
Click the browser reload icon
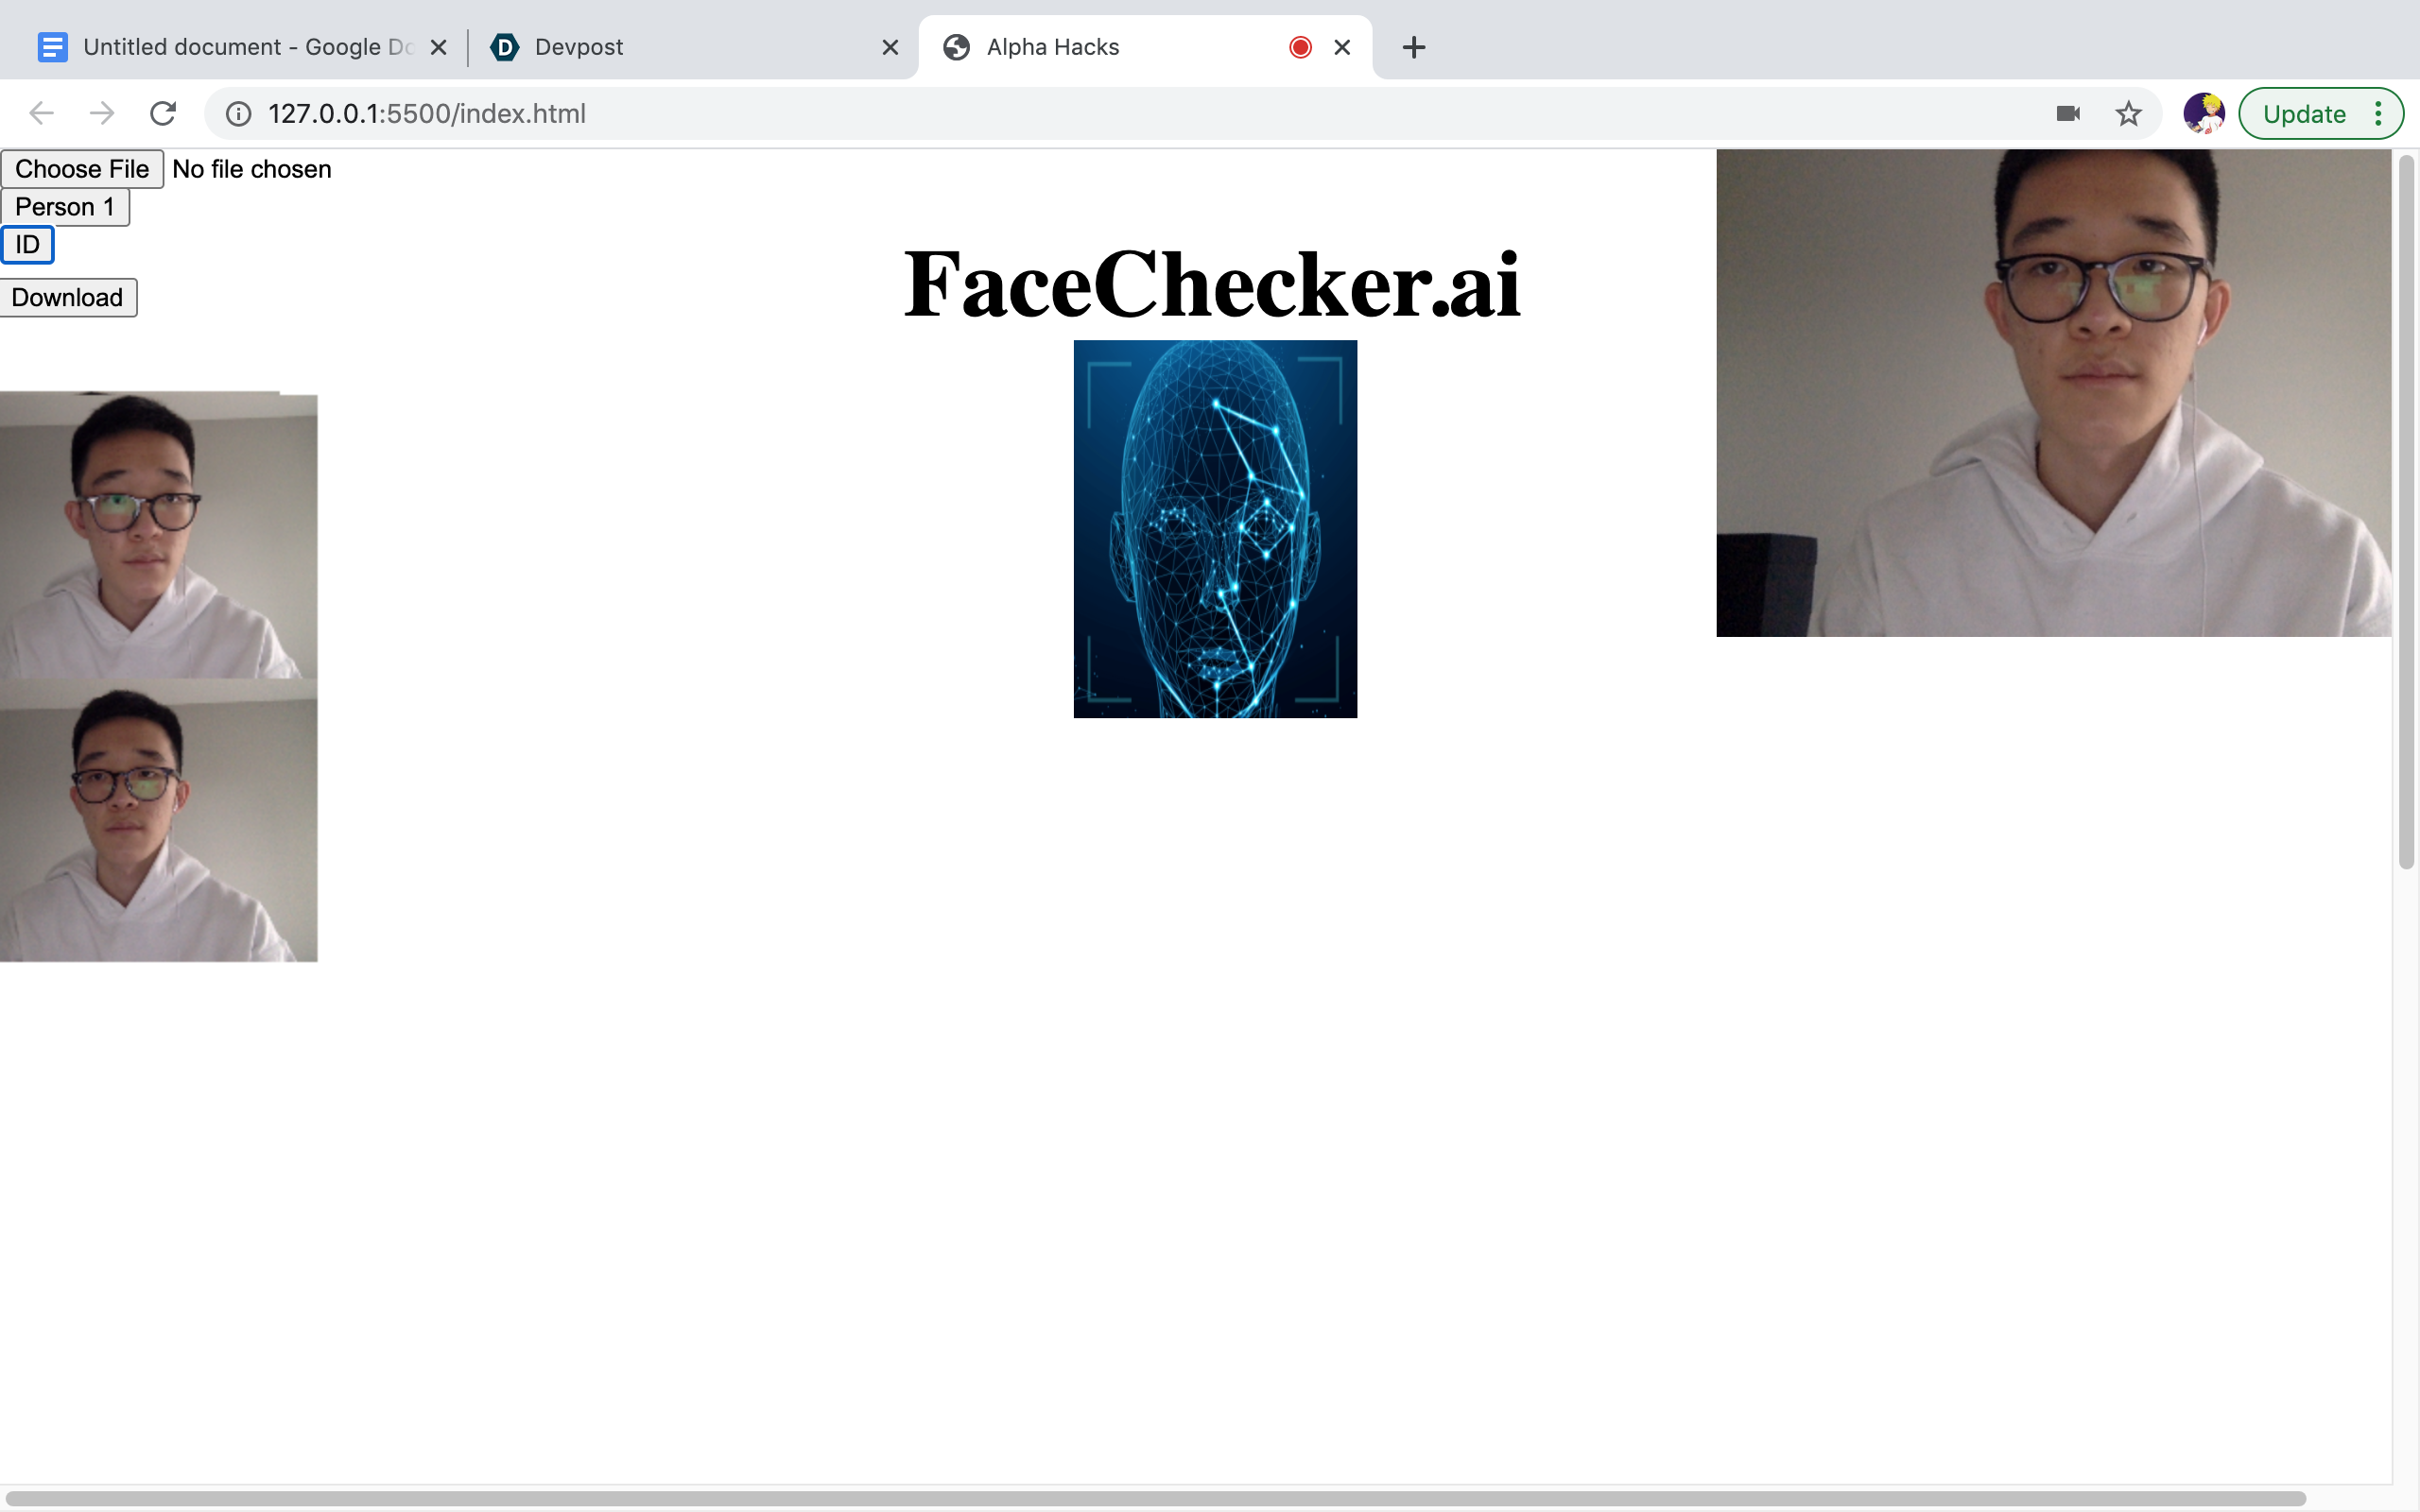pos(163,113)
